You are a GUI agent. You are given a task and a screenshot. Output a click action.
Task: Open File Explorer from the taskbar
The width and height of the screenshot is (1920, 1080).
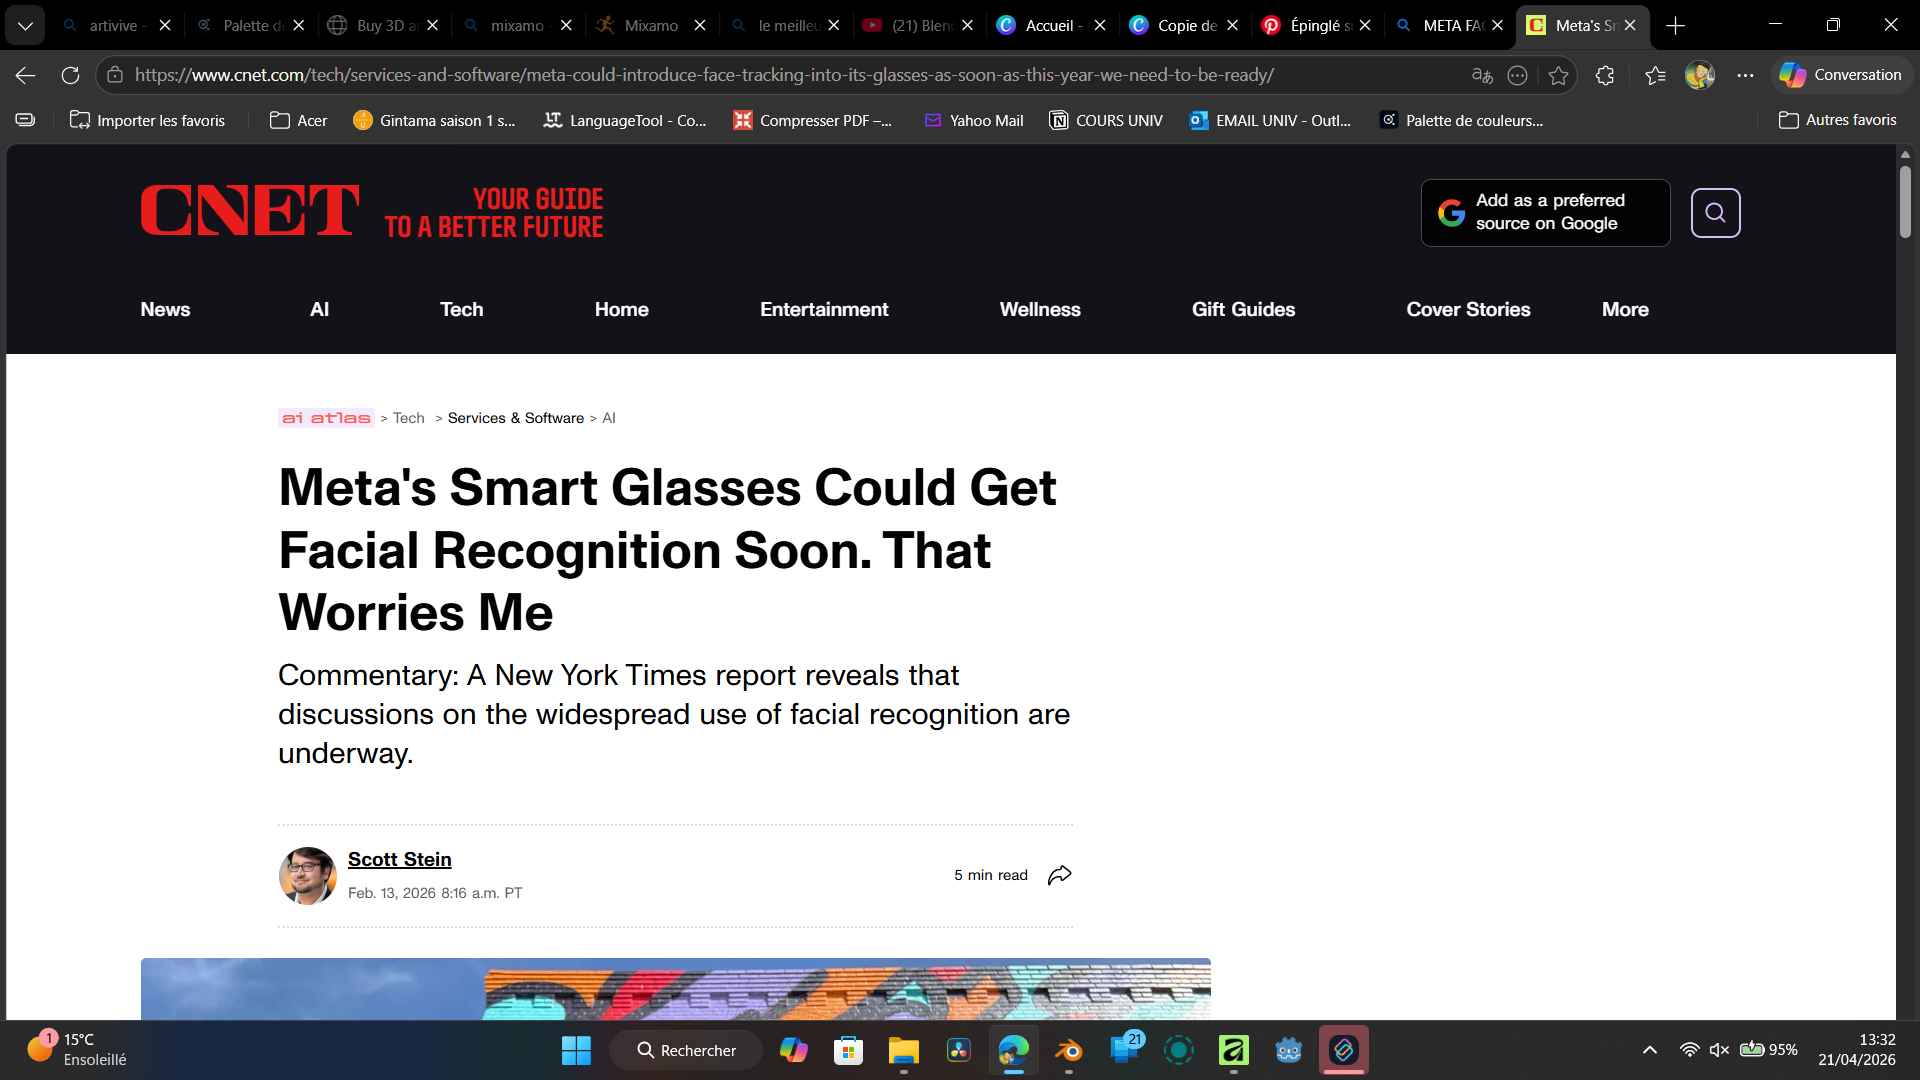pyautogui.click(x=903, y=1050)
